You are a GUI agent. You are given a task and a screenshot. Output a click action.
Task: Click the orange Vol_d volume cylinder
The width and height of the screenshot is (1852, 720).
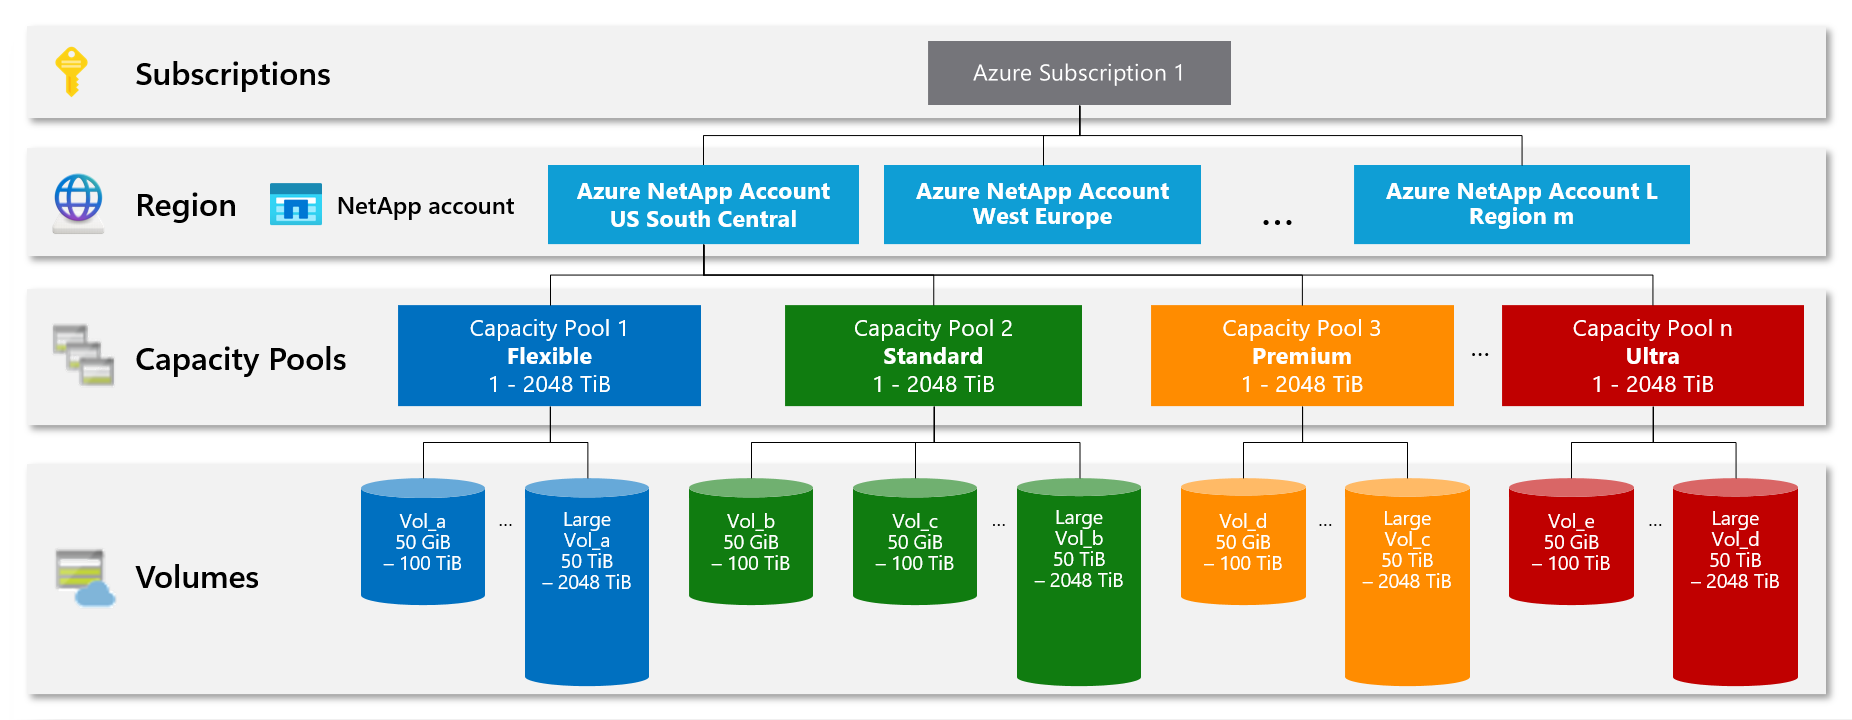pos(1243,542)
